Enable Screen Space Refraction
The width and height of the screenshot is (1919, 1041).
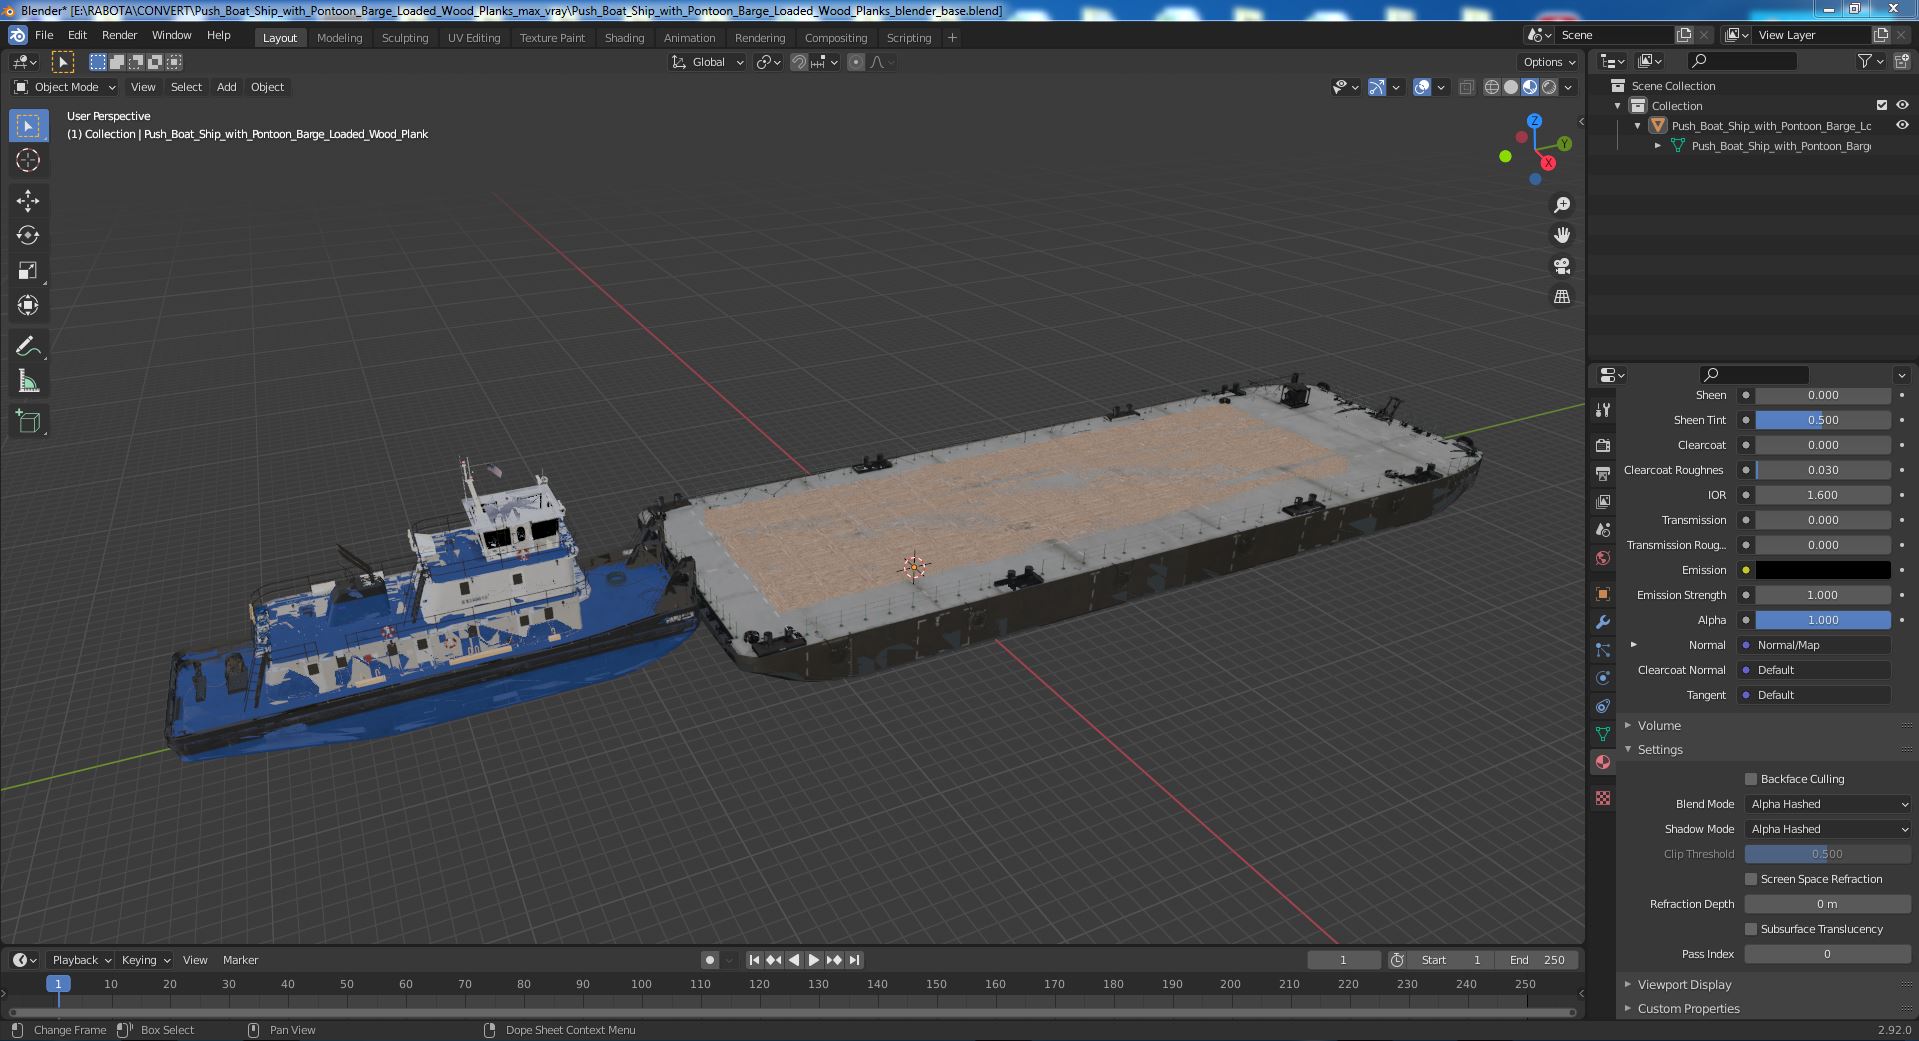tap(1751, 879)
